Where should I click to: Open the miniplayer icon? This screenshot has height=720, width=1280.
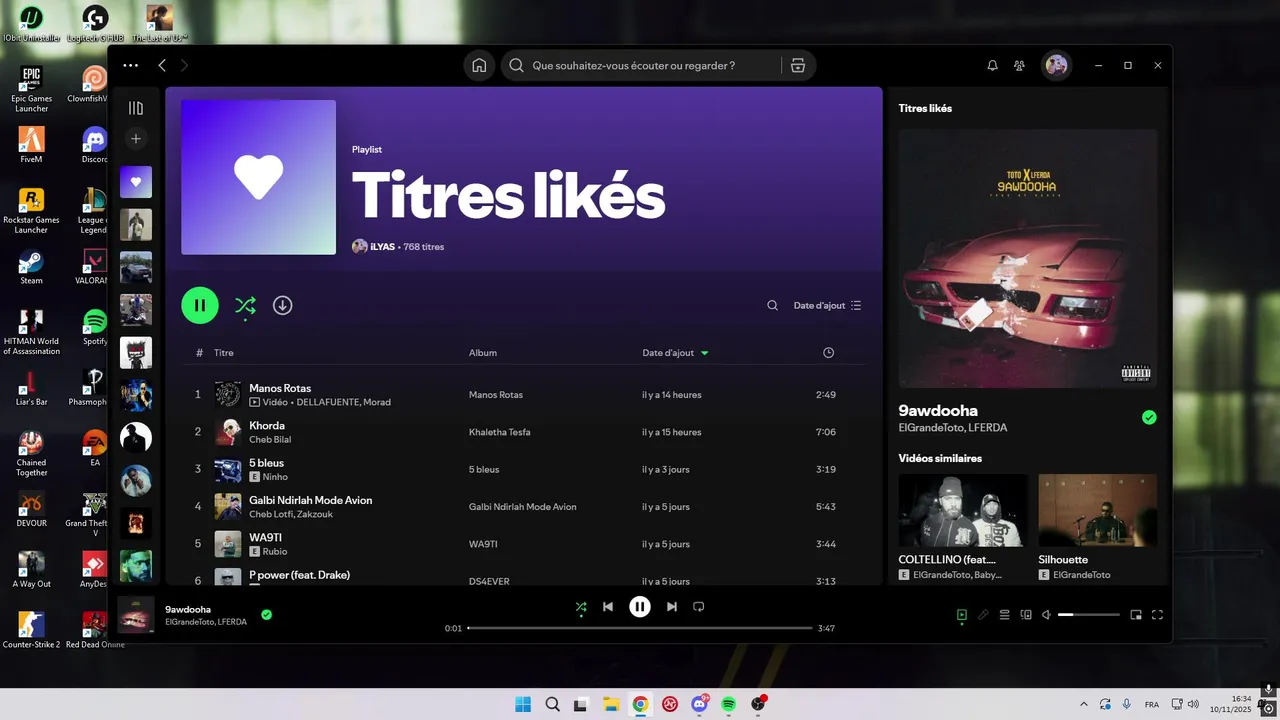pos(1136,615)
